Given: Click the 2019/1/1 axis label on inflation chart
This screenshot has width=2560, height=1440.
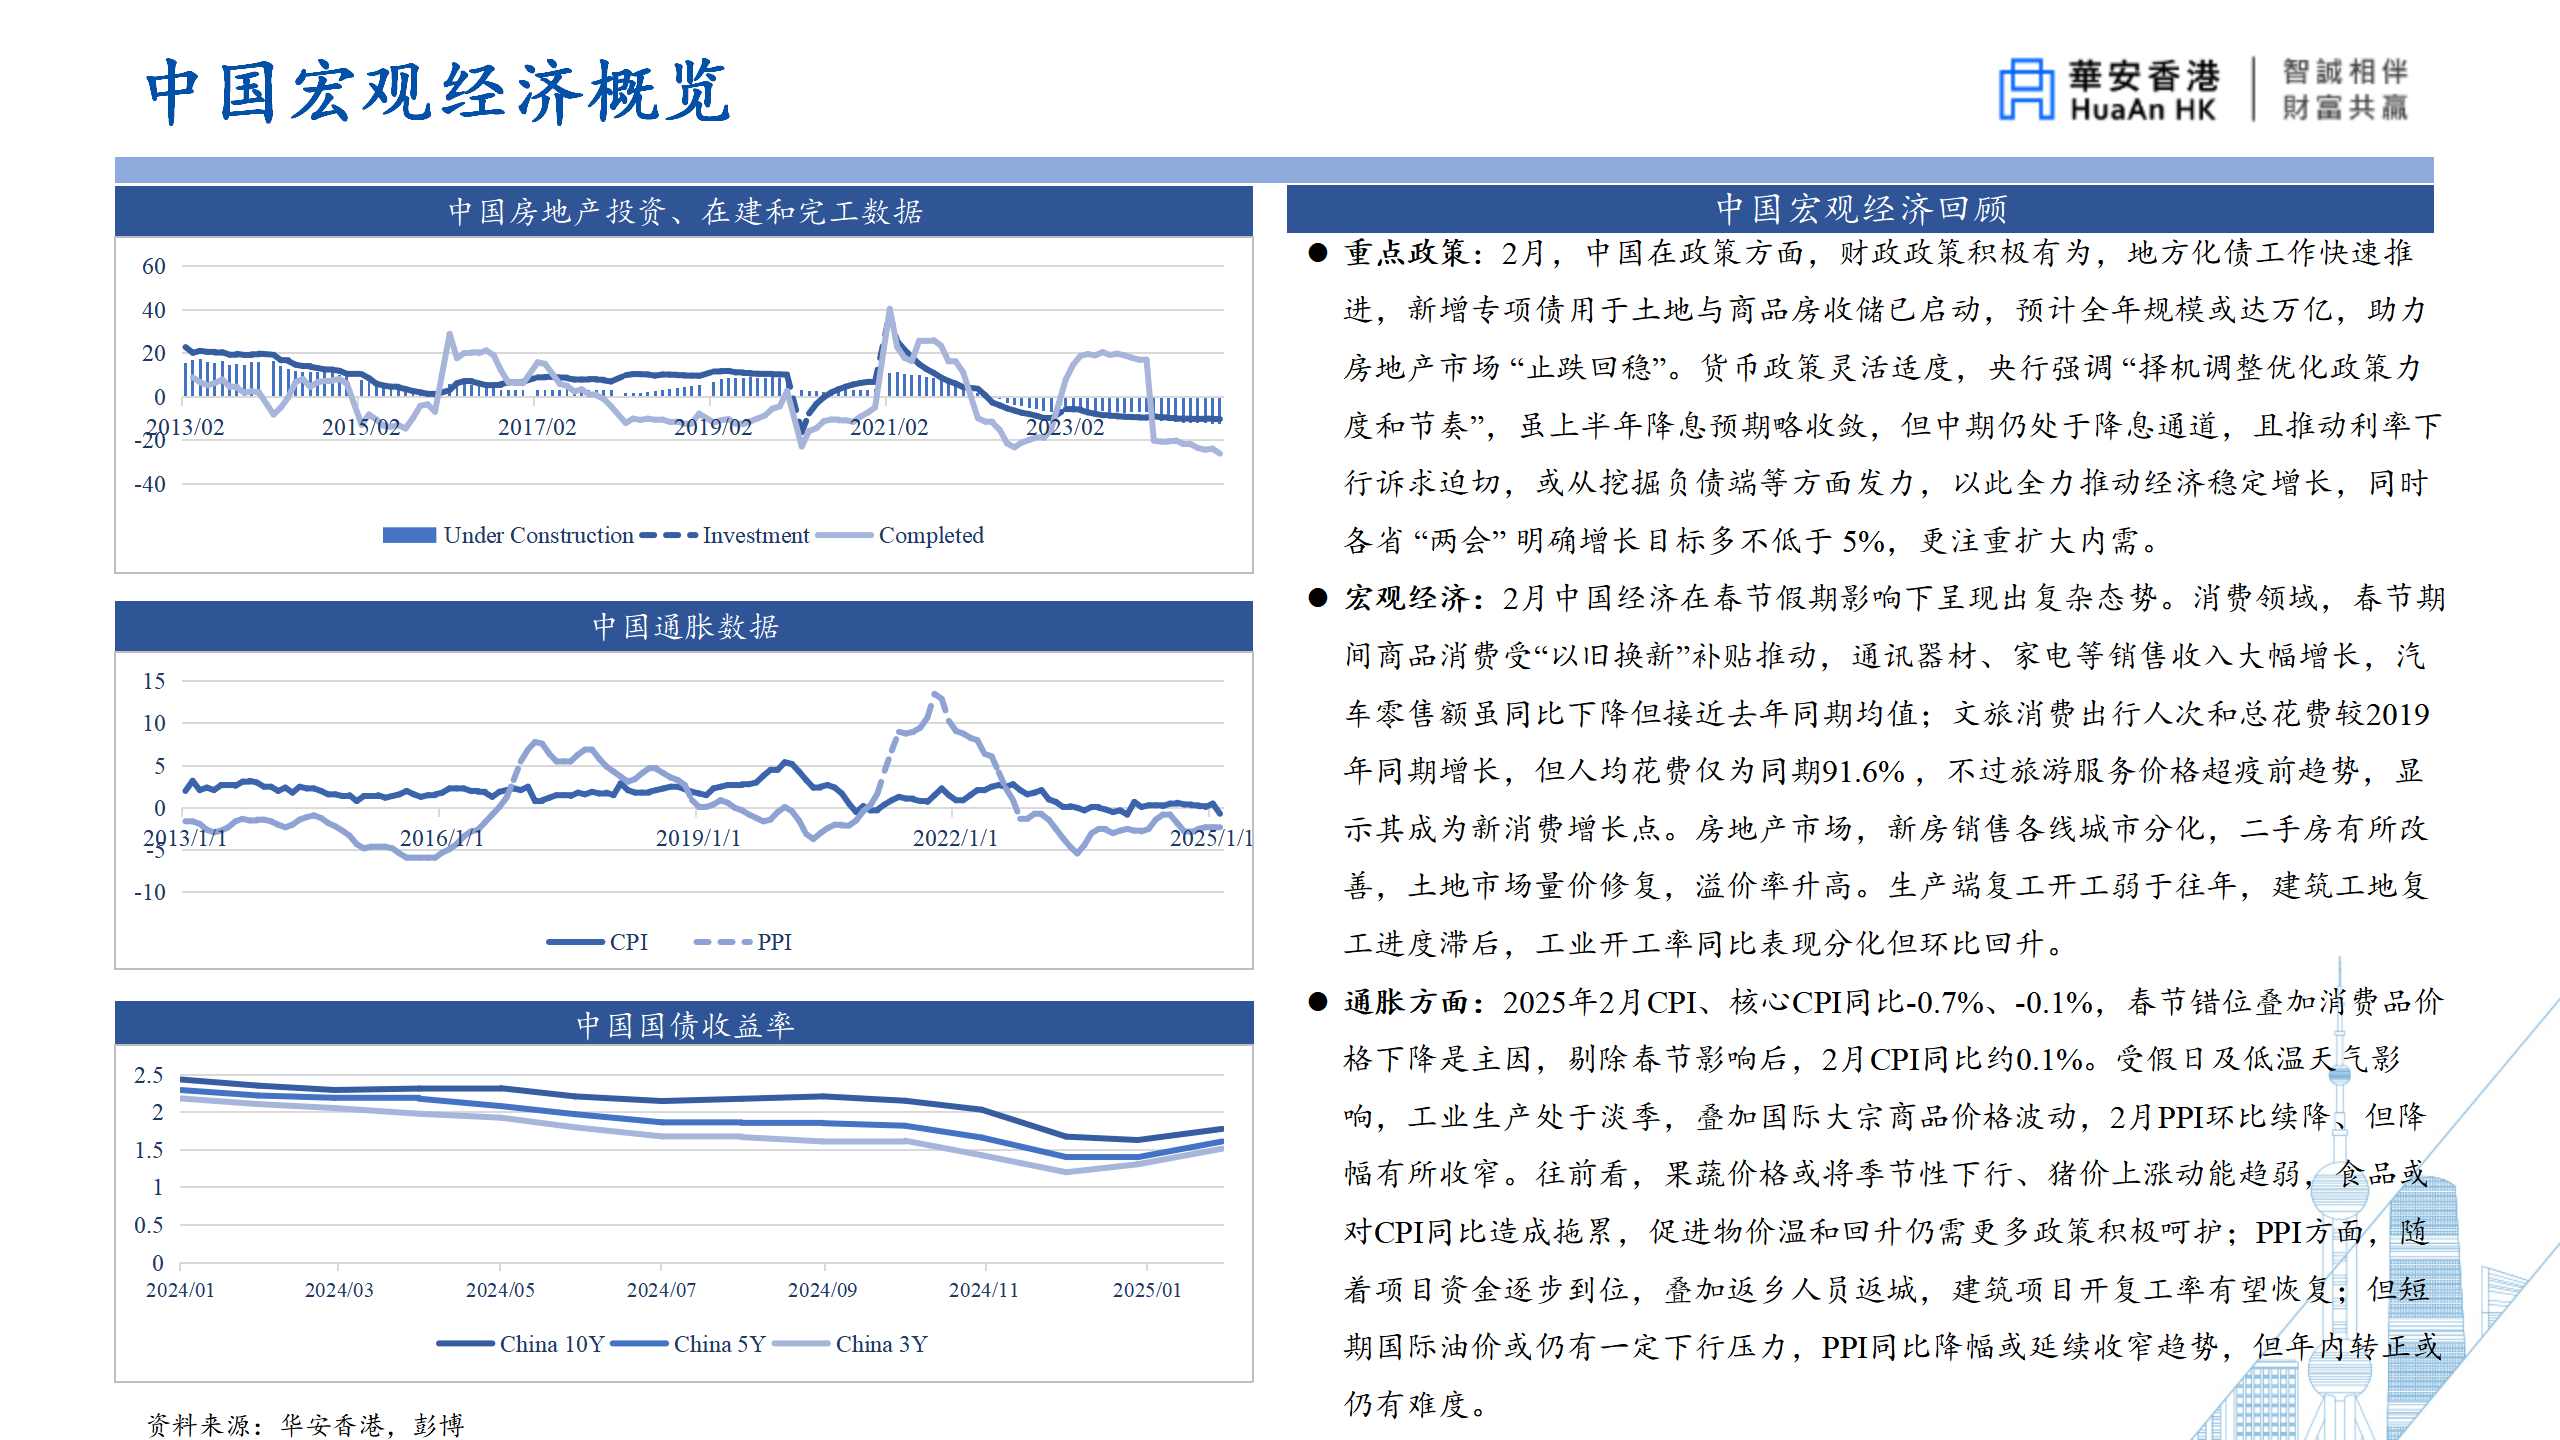Looking at the screenshot, I should [x=698, y=838].
